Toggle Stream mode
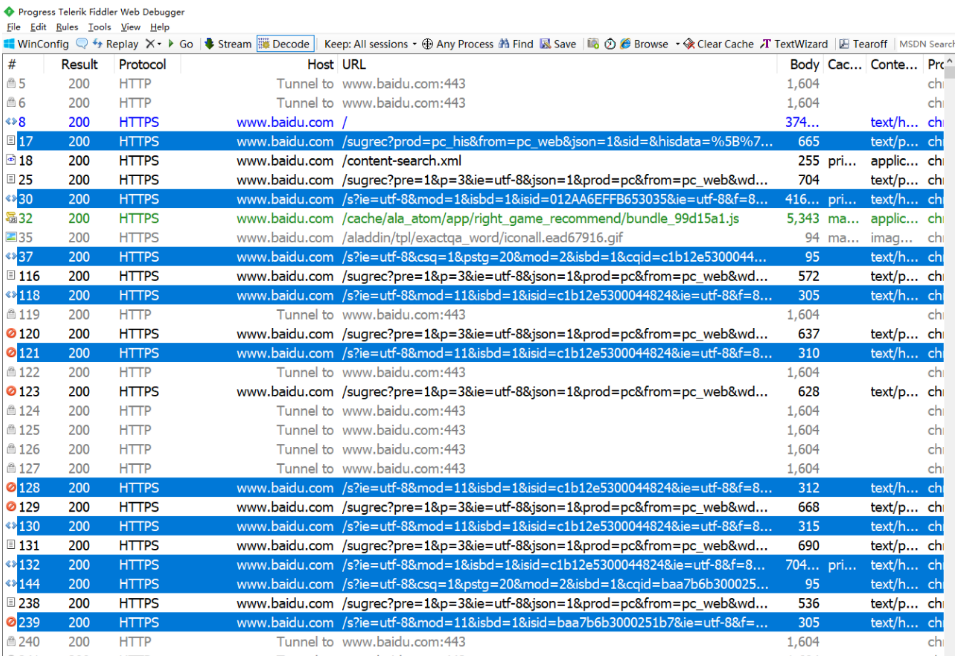Image resolution: width=955 pixels, height=664 pixels. click(x=228, y=44)
